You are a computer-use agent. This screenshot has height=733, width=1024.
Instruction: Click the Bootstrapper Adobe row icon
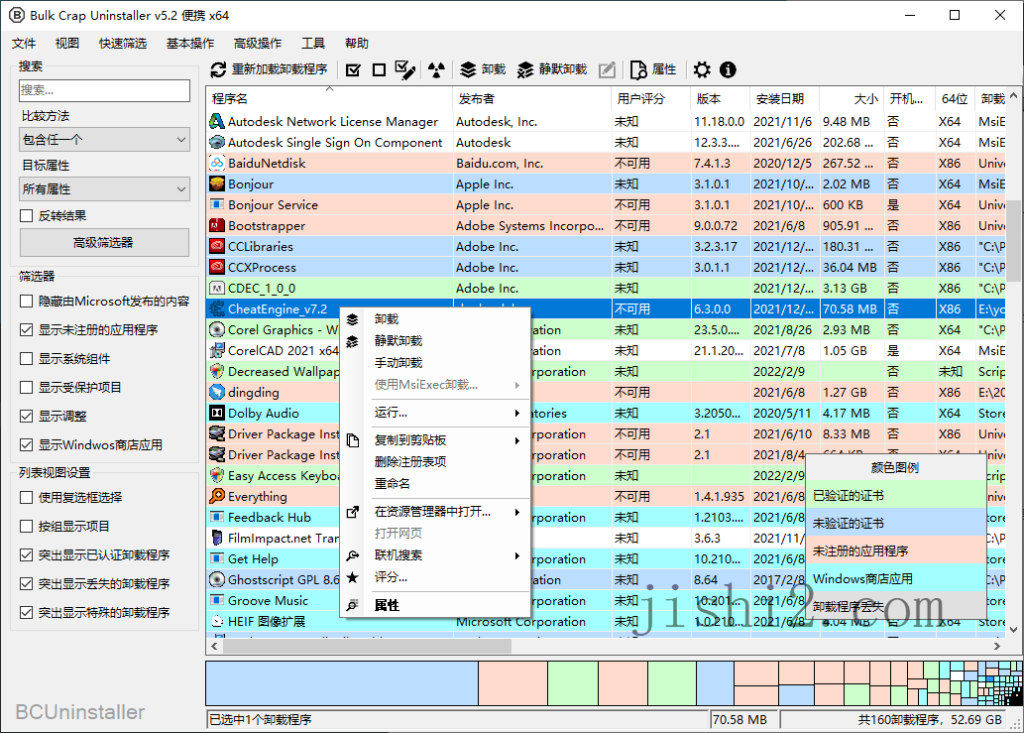[x=216, y=226]
